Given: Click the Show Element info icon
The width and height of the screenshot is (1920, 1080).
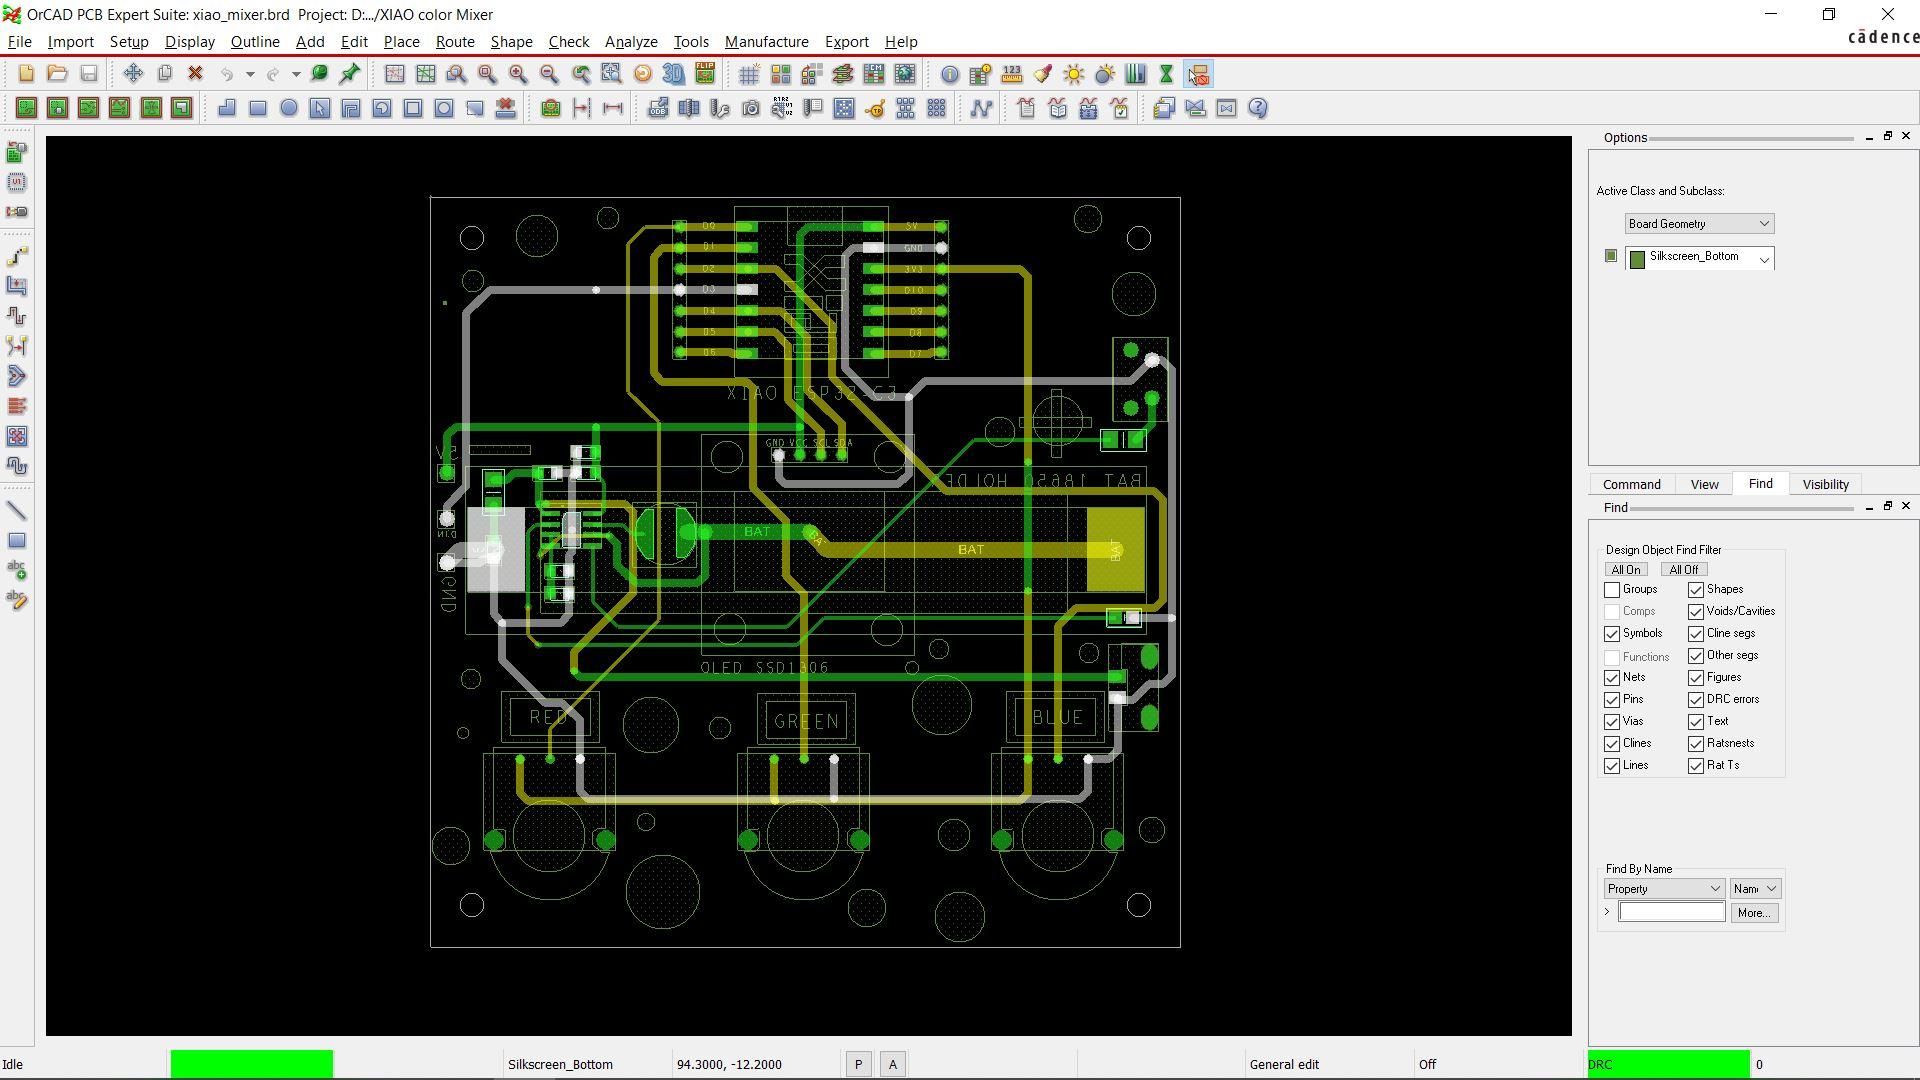Looking at the screenshot, I should pyautogui.click(x=949, y=74).
